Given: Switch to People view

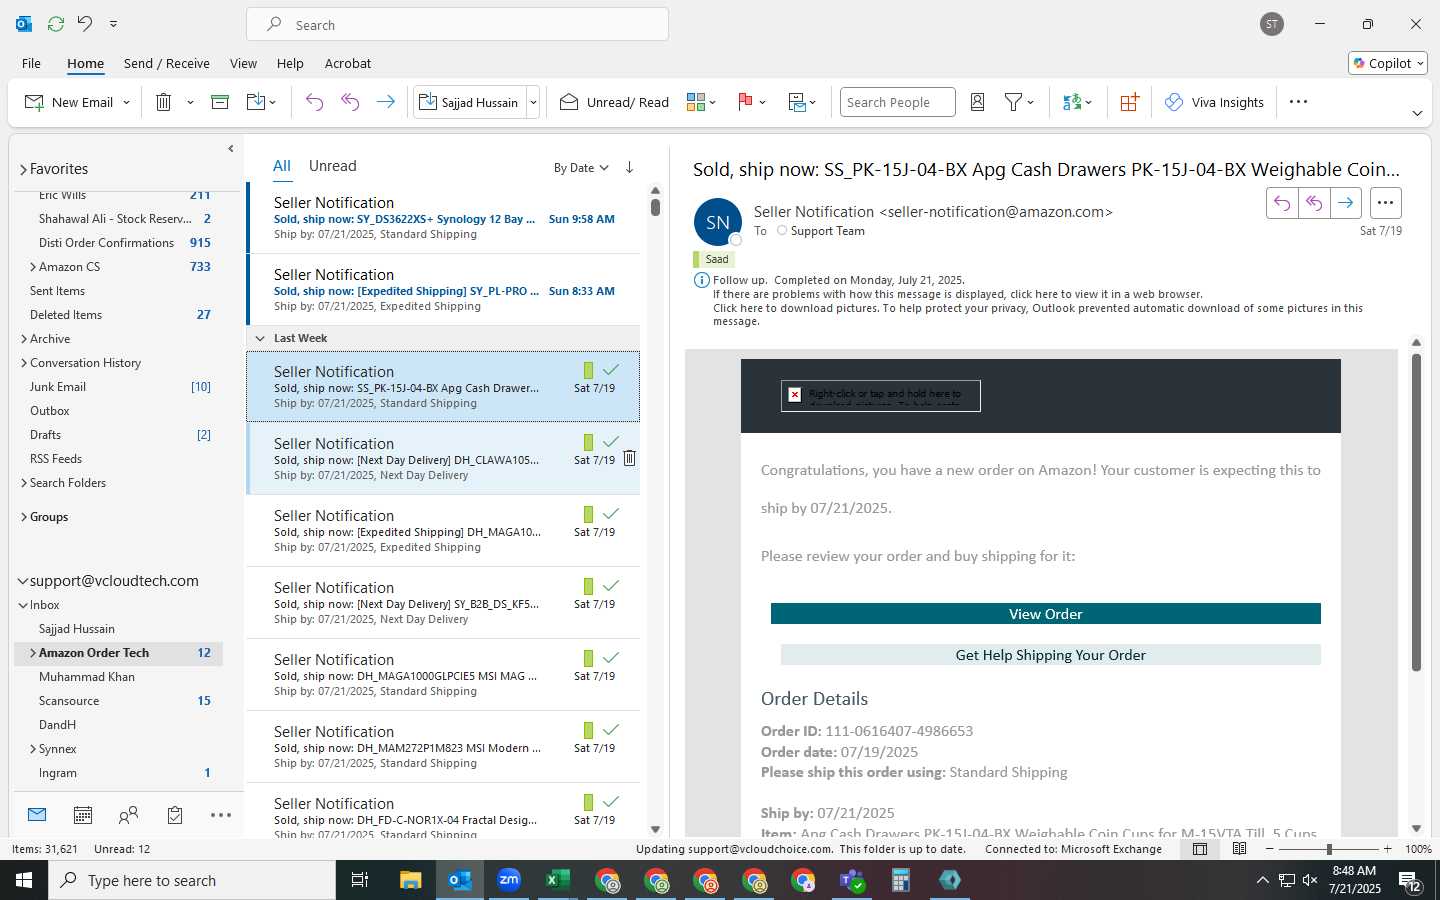Looking at the screenshot, I should 128,815.
